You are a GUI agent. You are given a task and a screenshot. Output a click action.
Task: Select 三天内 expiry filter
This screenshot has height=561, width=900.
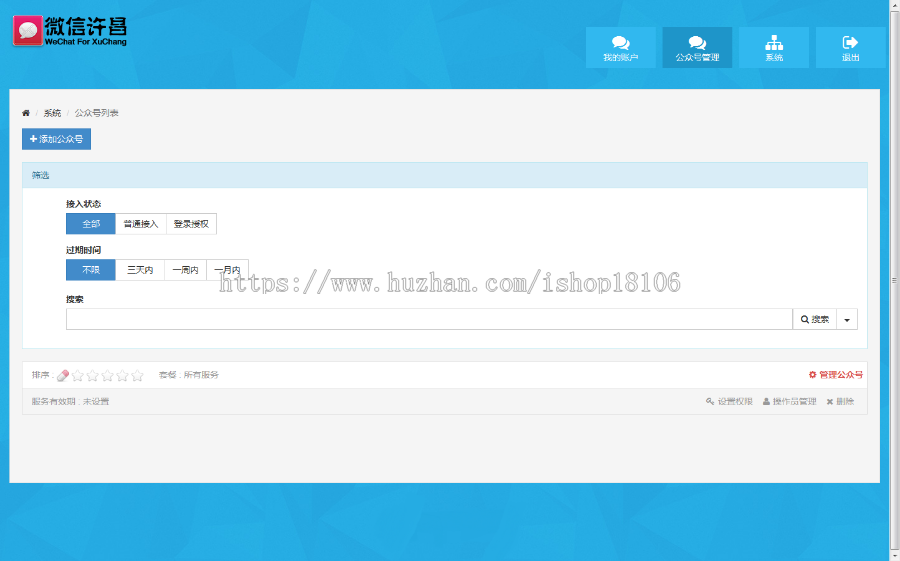(x=140, y=270)
